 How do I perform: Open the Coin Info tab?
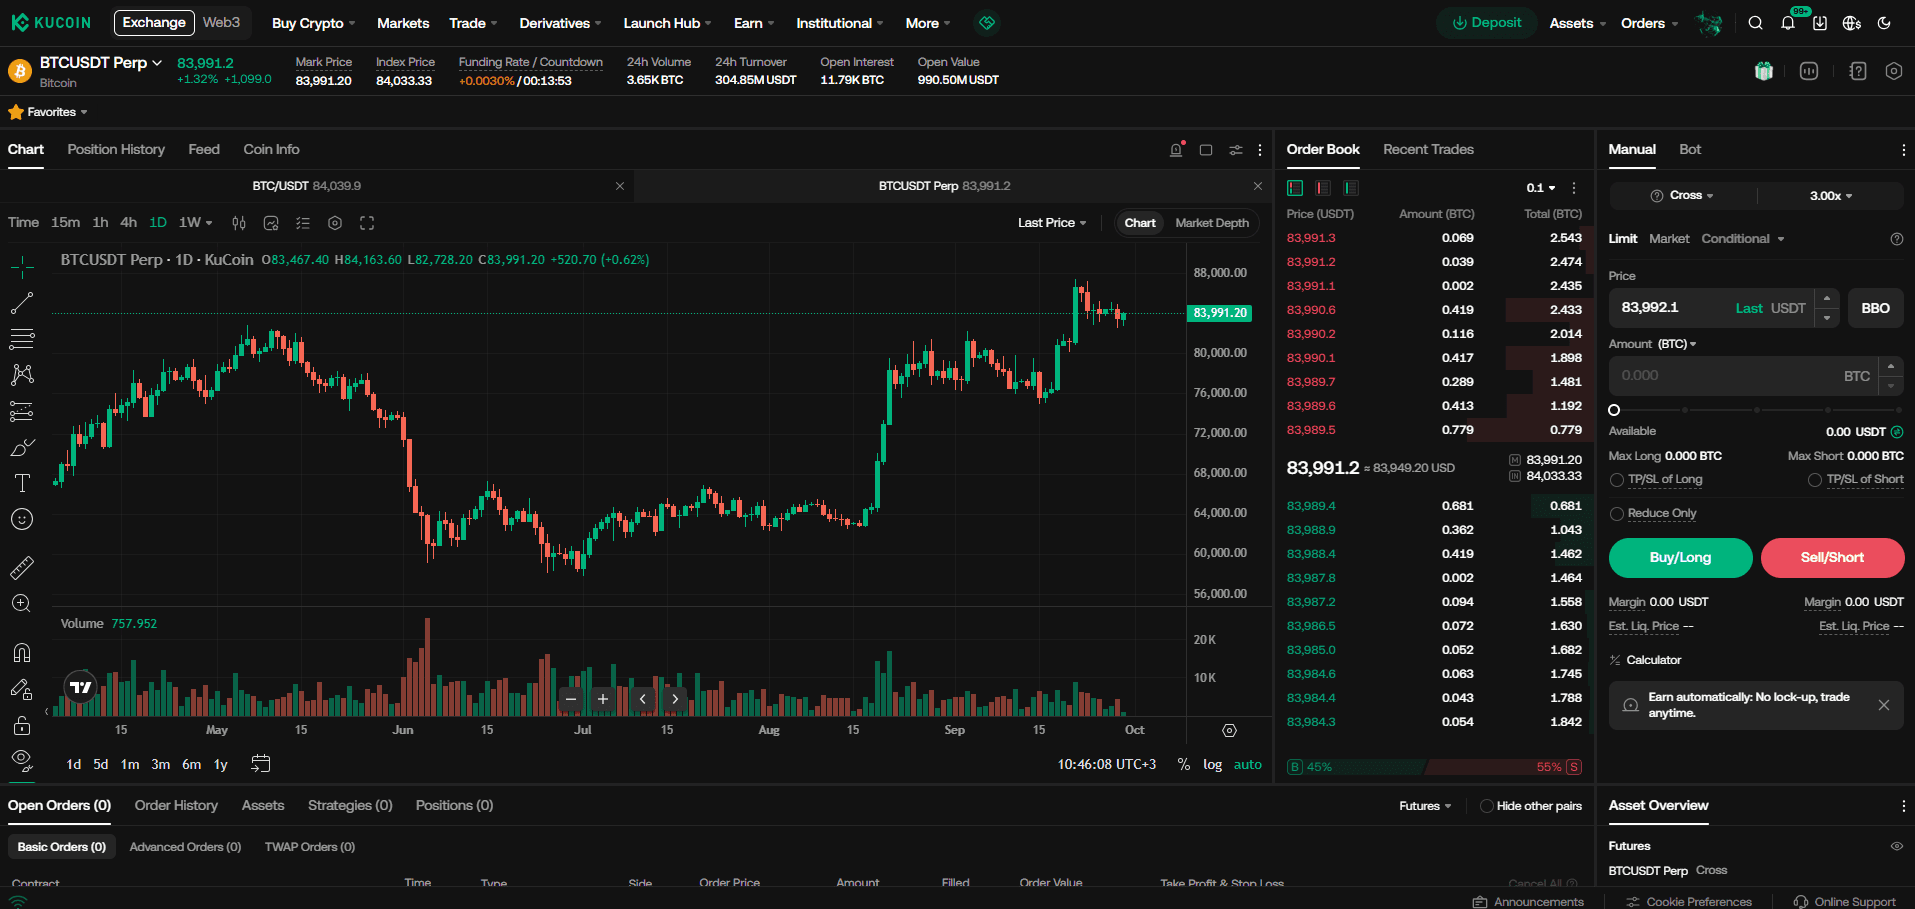click(x=271, y=149)
